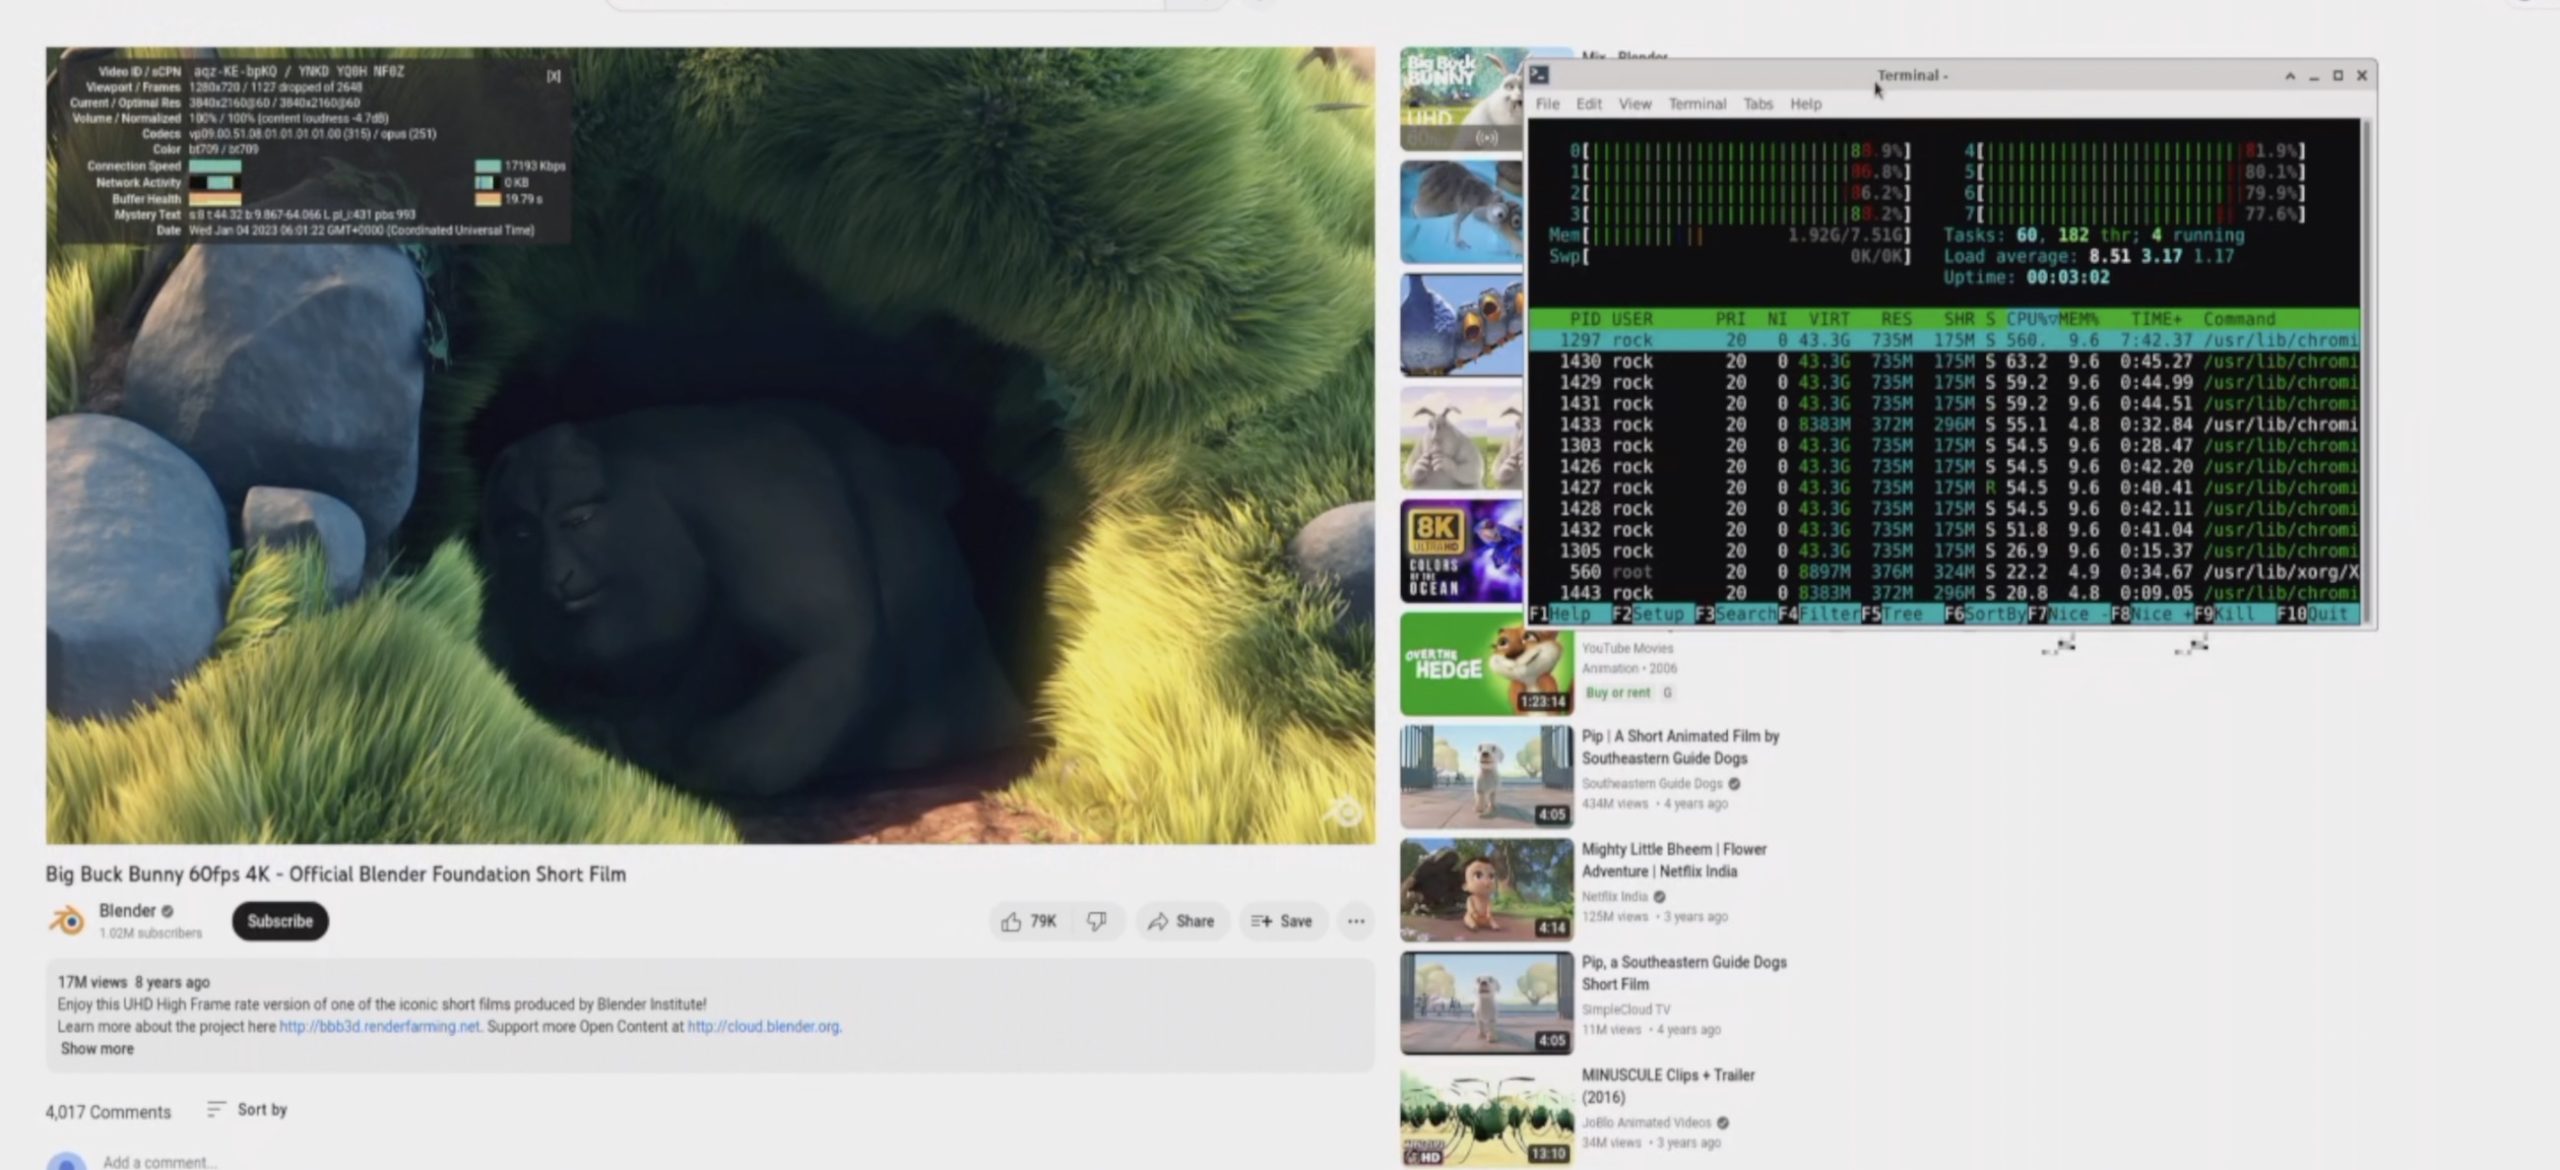Open the cloud.blender.org link
The image size is (2560, 1170).
(764, 1027)
